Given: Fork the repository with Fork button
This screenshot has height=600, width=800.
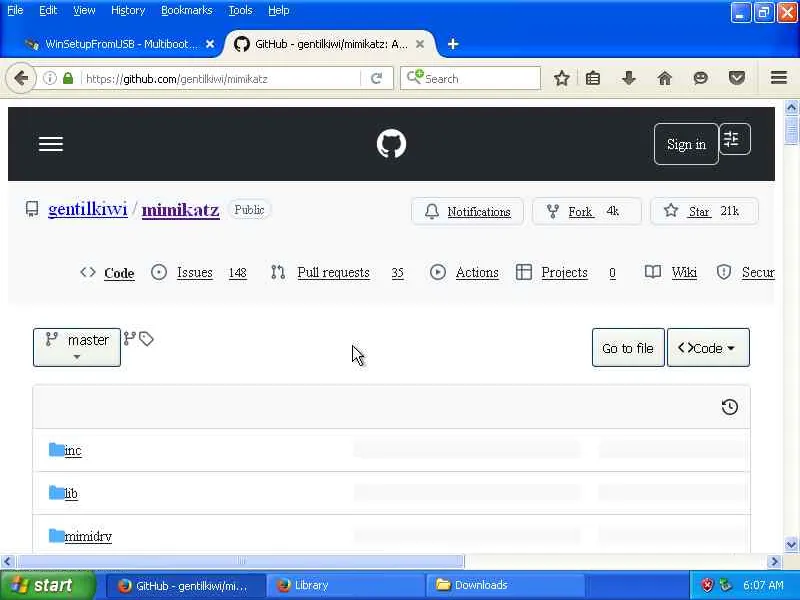Looking at the screenshot, I should tap(587, 211).
